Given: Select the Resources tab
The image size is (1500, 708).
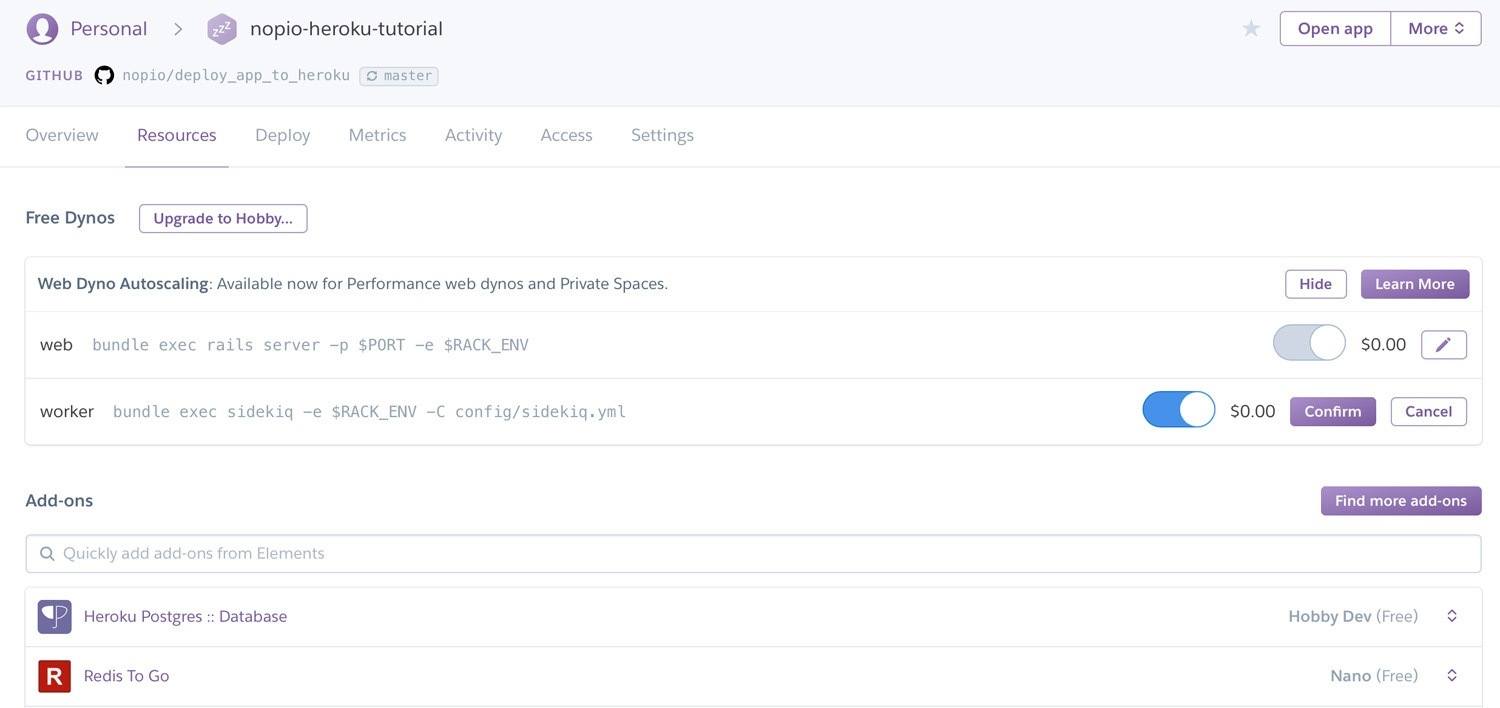Looking at the screenshot, I should click(177, 135).
